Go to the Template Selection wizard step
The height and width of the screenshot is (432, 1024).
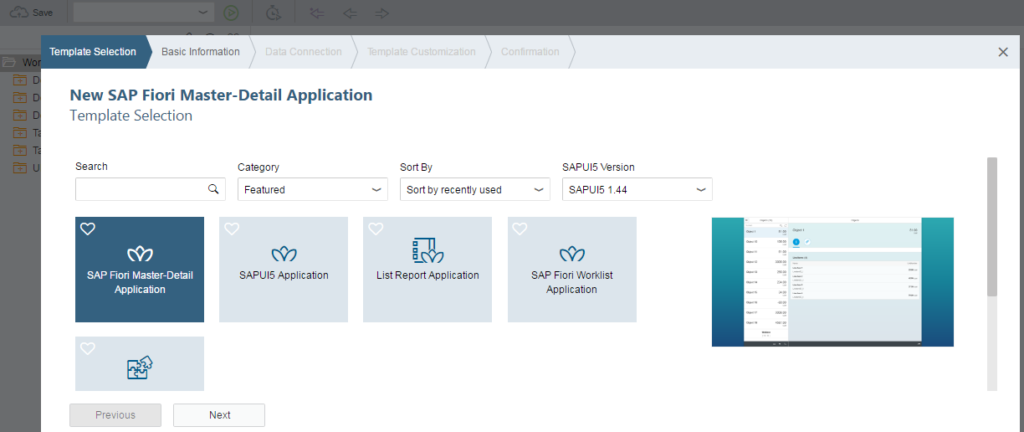(93, 52)
